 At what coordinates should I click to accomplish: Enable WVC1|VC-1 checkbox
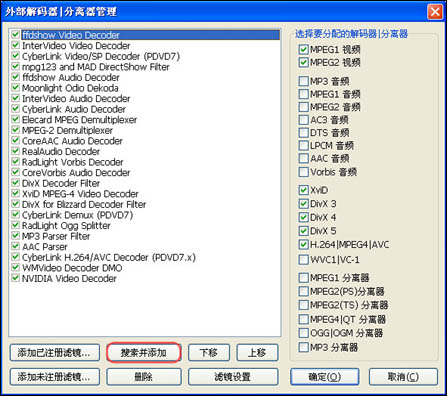pyautogui.click(x=303, y=260)
